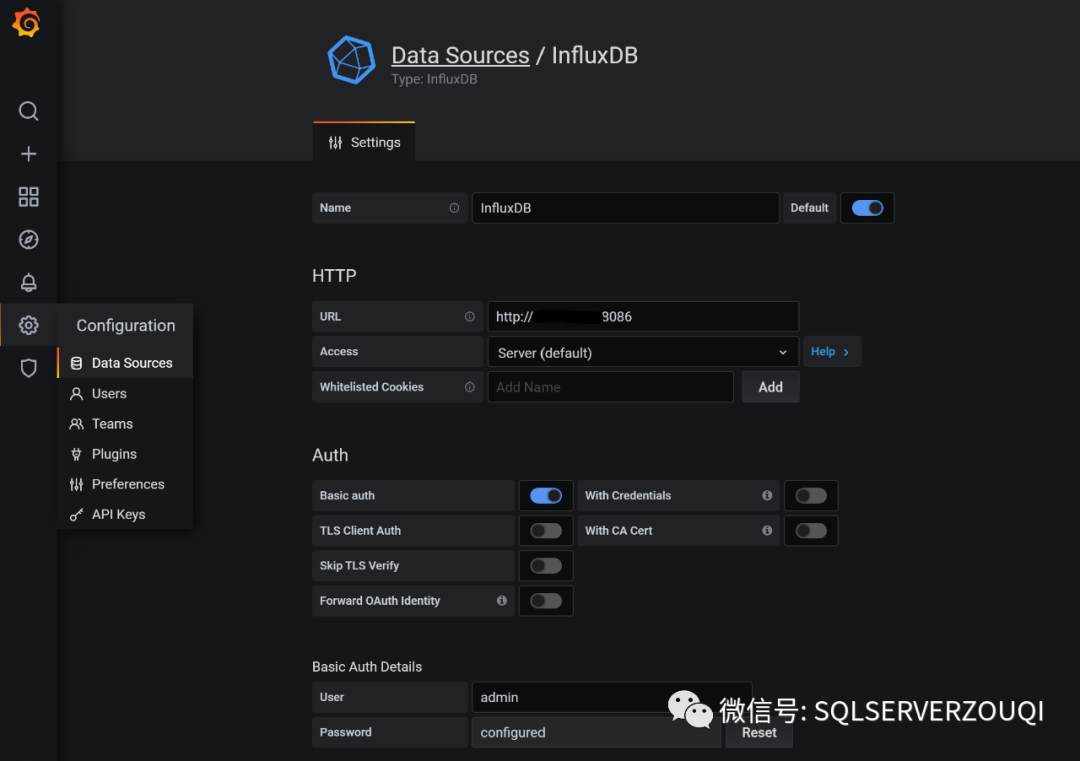
Task: Select the Settings tab
Action: click(x=364, y=143)
